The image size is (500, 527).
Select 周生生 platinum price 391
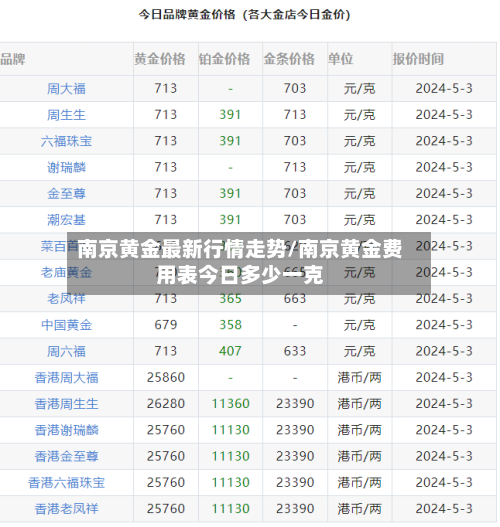(230, 115)
